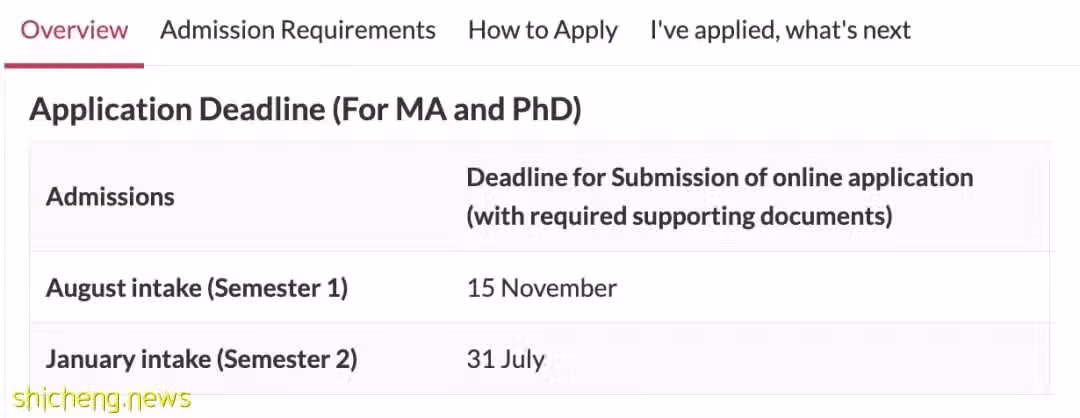
Task: Switch to the Overview tab
Action: [x=74, y=30]
